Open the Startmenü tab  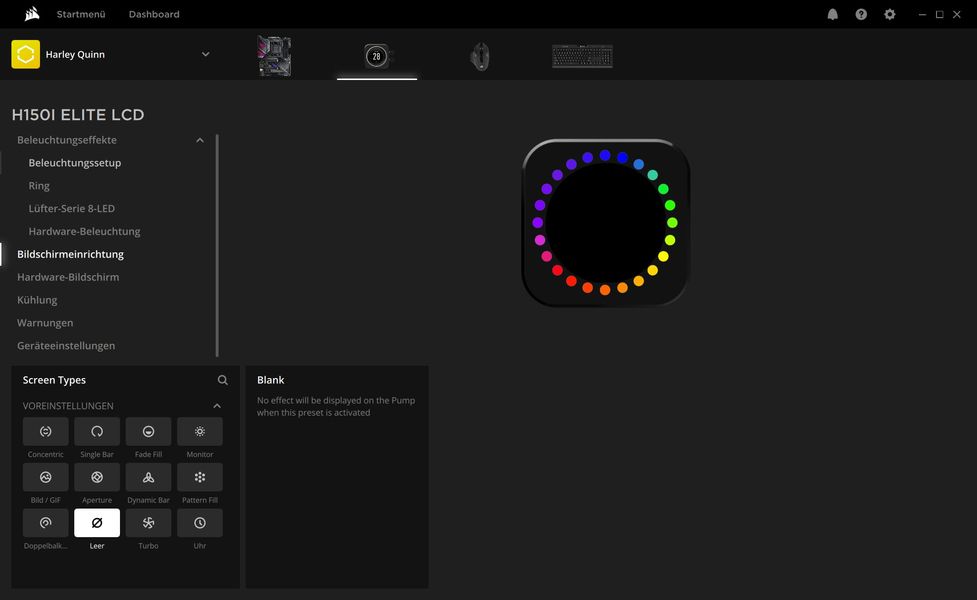(81, 14)
